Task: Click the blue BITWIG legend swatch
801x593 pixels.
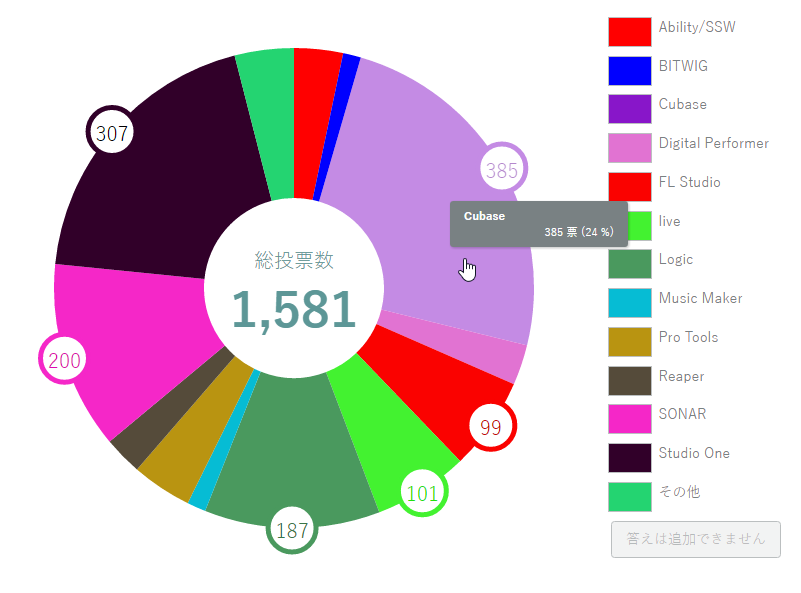Action: (x=629, y=70)
